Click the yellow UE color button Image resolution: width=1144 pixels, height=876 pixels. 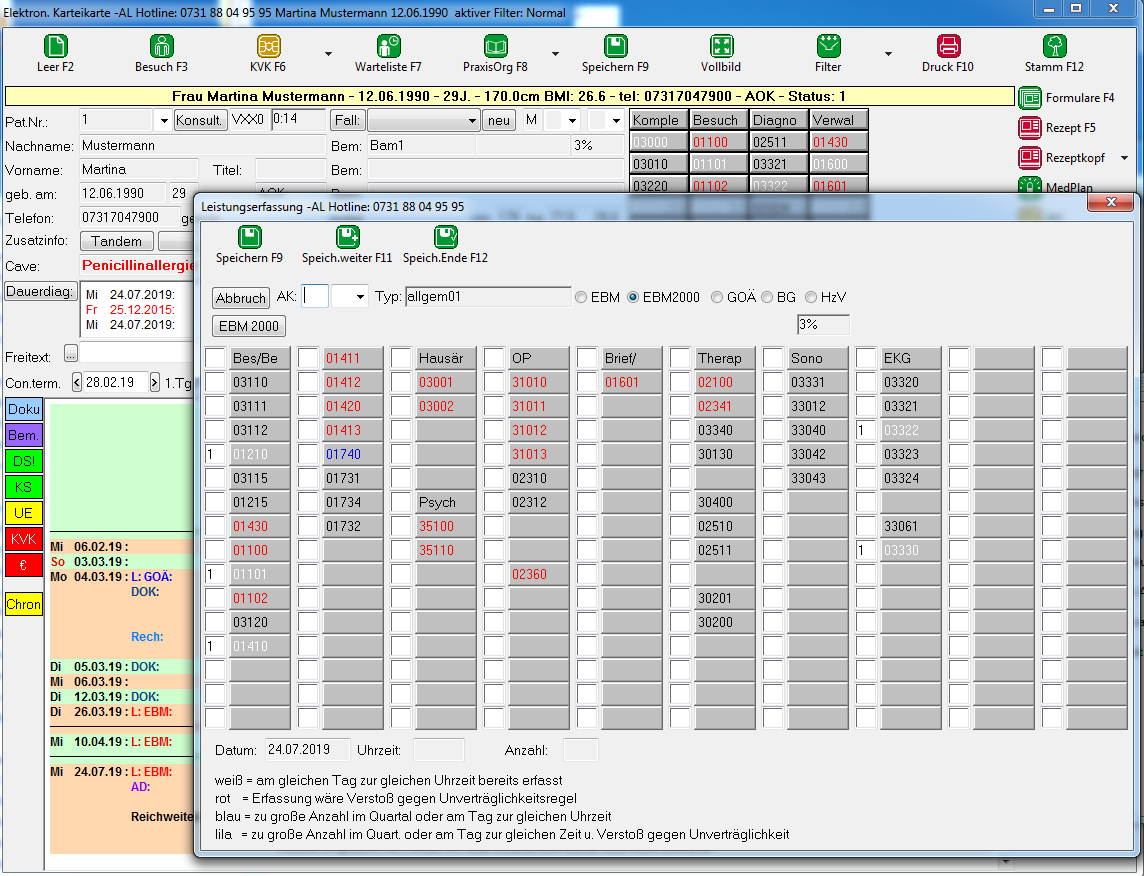coord(24,513)
